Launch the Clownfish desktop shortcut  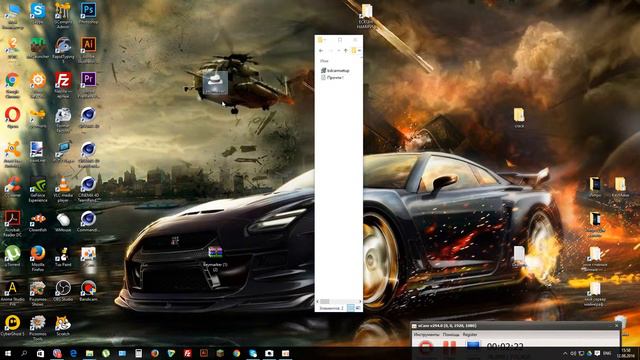(38, 222)
